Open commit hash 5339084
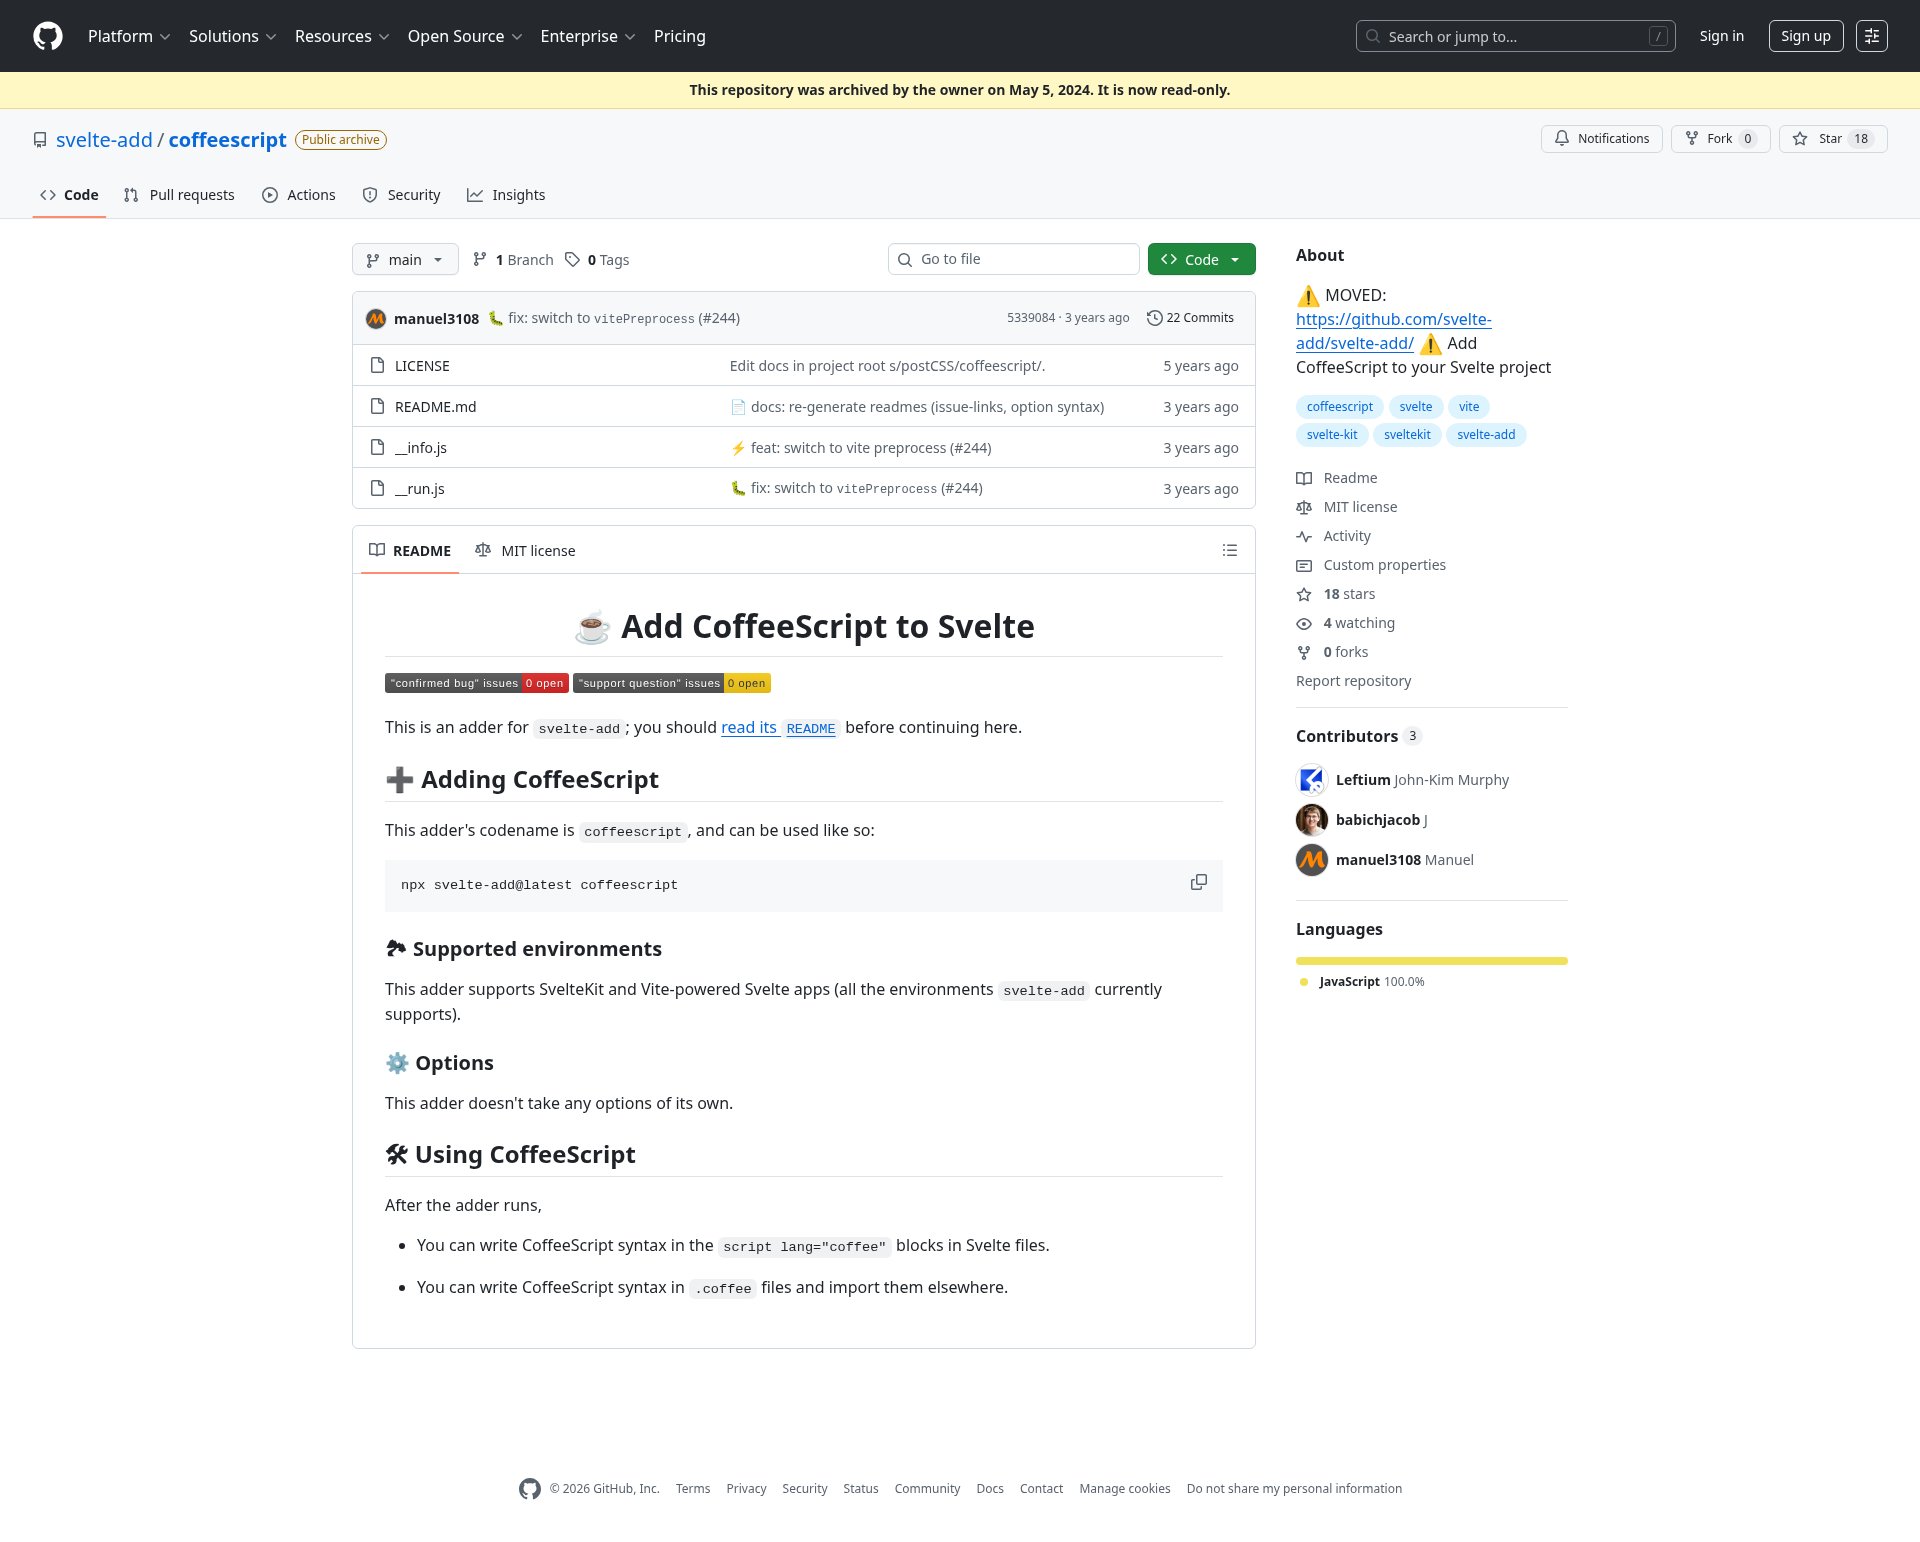The height and width of the screenshot is (1542, 1920). (x=1031, y=318)
